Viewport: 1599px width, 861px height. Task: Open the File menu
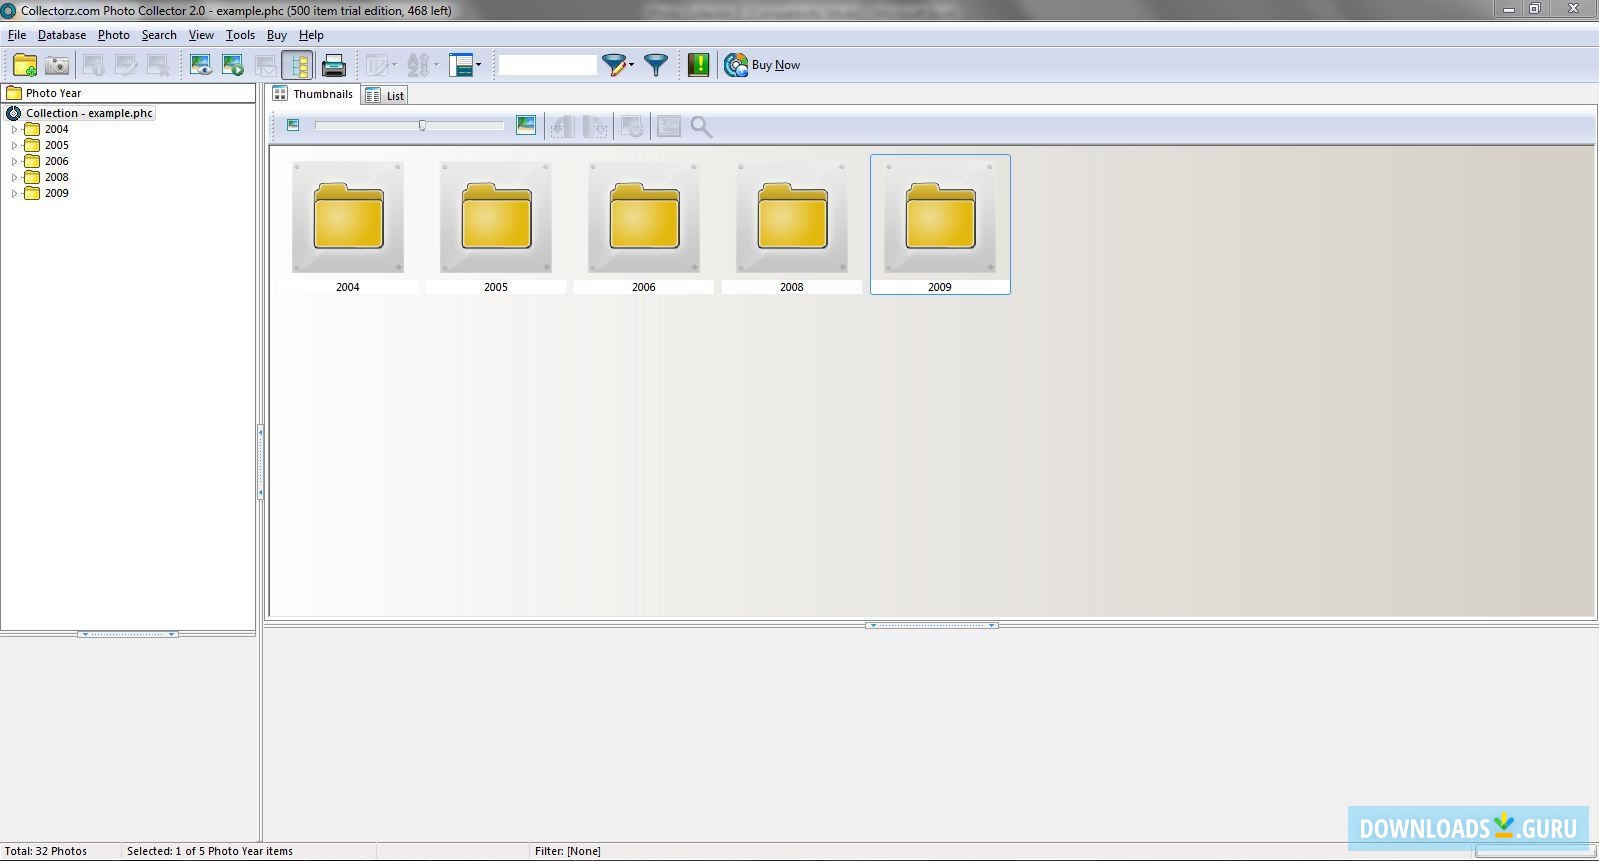[17, 35]
